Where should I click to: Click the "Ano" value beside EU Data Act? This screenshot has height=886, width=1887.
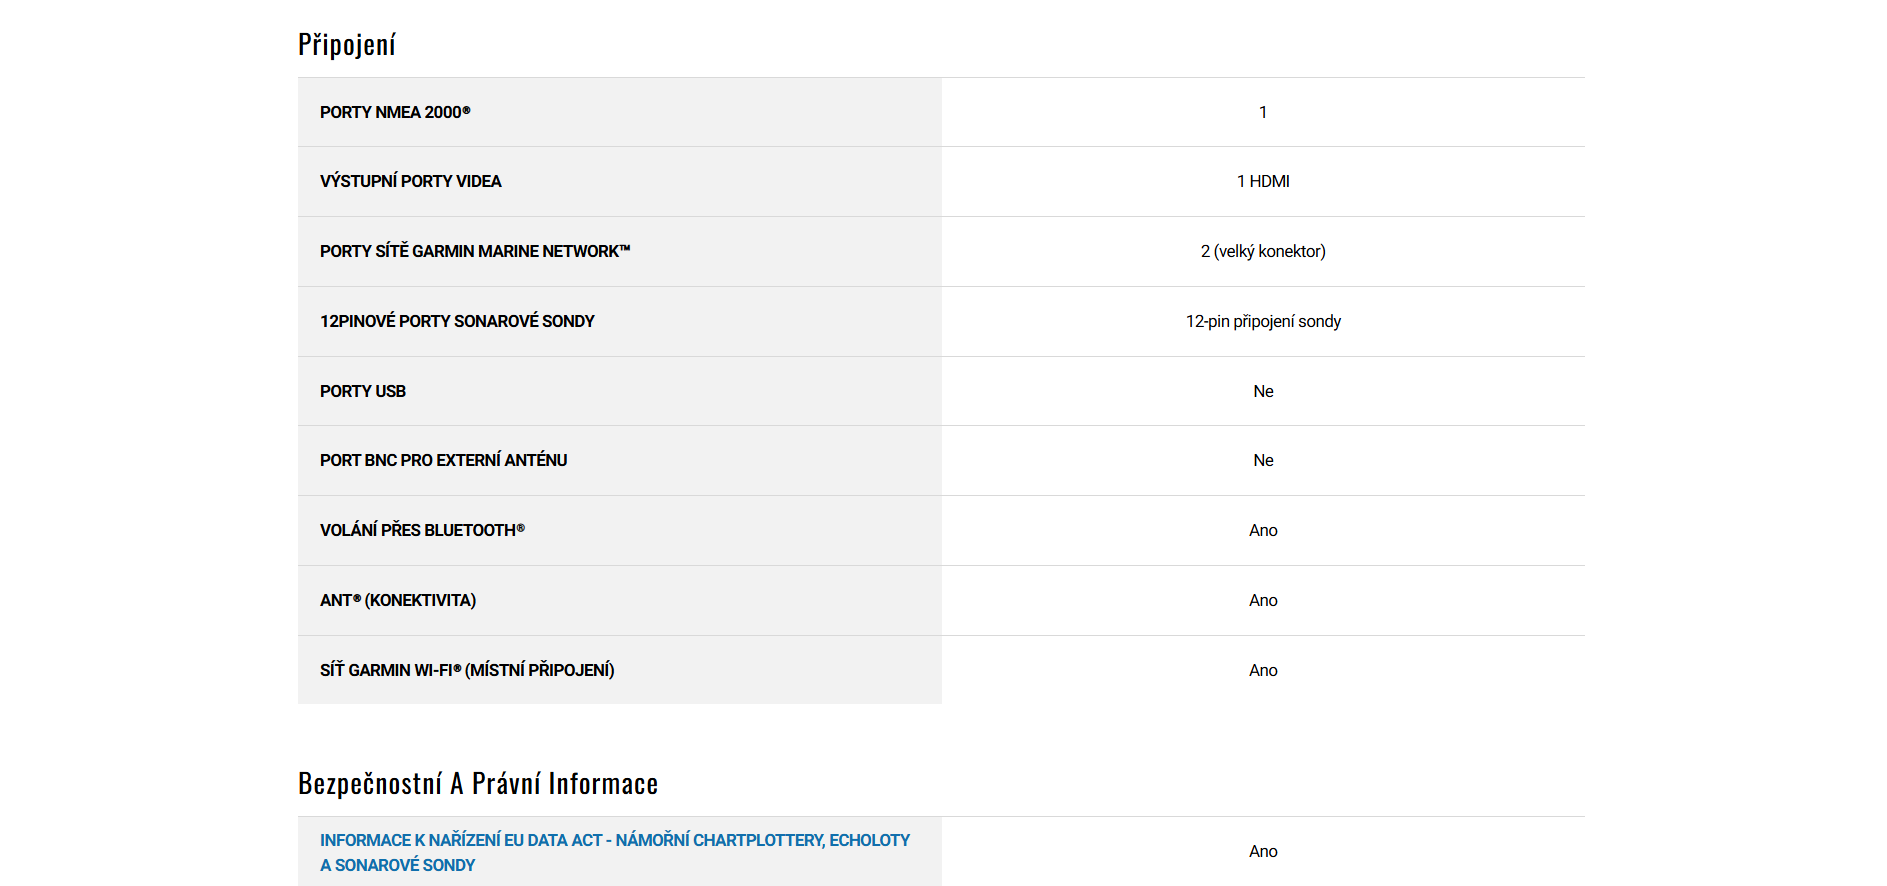tap(1263, 851)
